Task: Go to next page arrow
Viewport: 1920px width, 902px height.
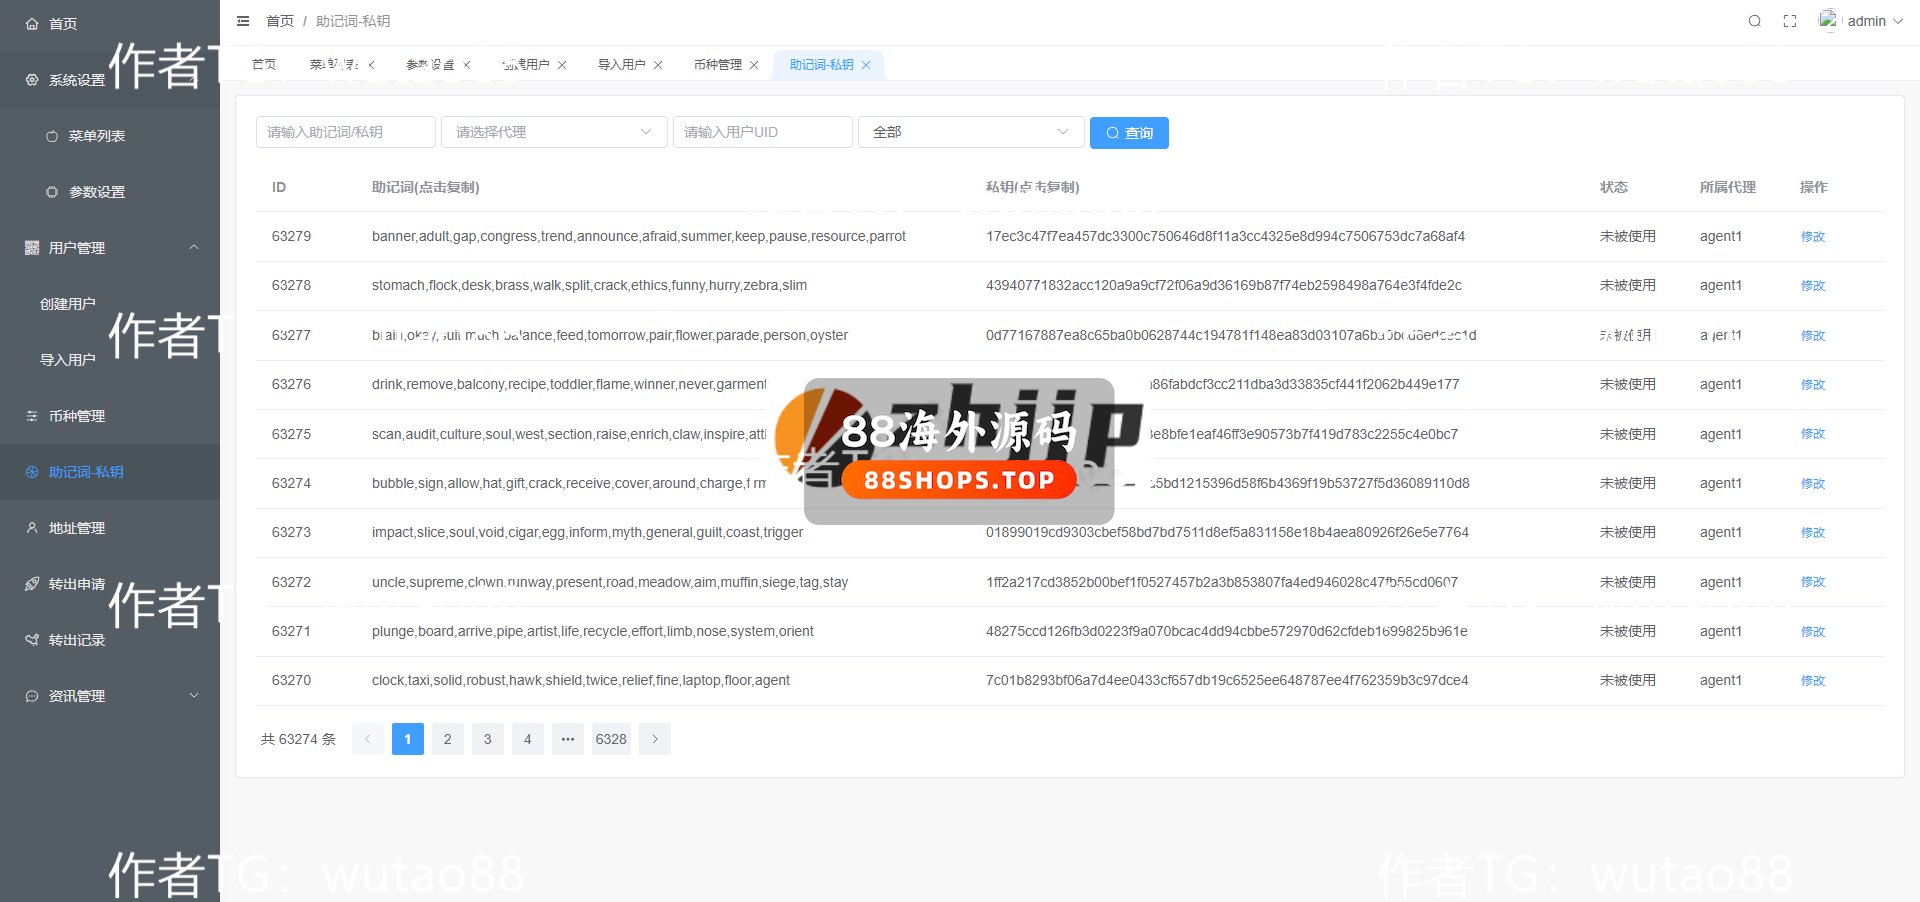Action: click(x=655, y=739)
